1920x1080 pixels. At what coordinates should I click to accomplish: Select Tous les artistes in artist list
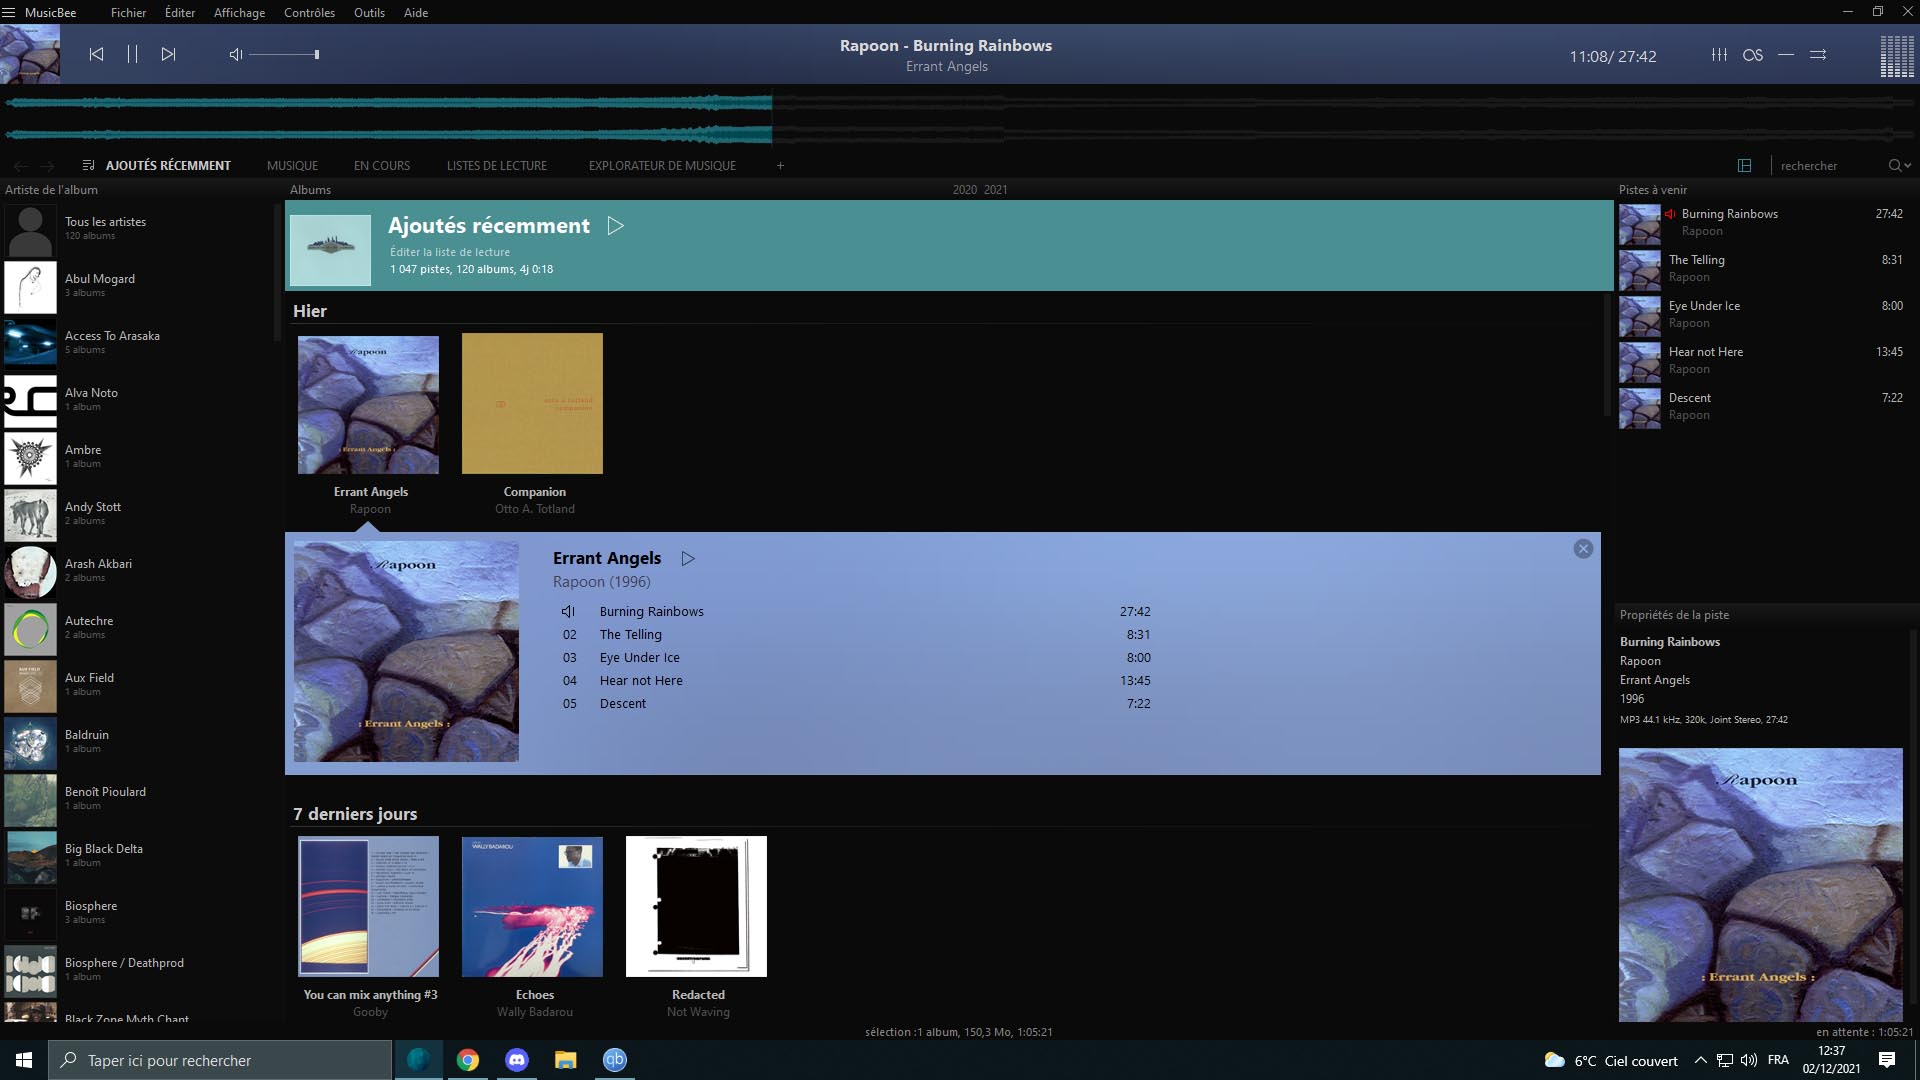pyautogui.click(x=137, y=229)
